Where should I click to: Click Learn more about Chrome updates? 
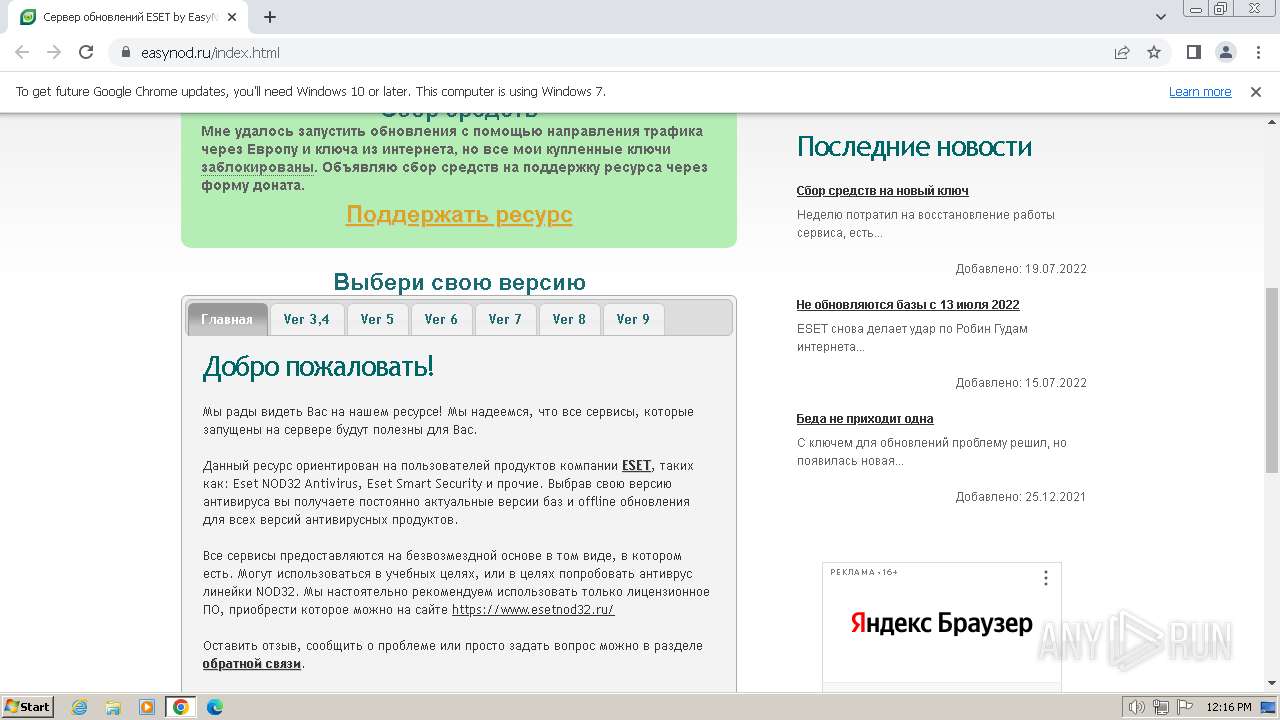[1200, 92]
